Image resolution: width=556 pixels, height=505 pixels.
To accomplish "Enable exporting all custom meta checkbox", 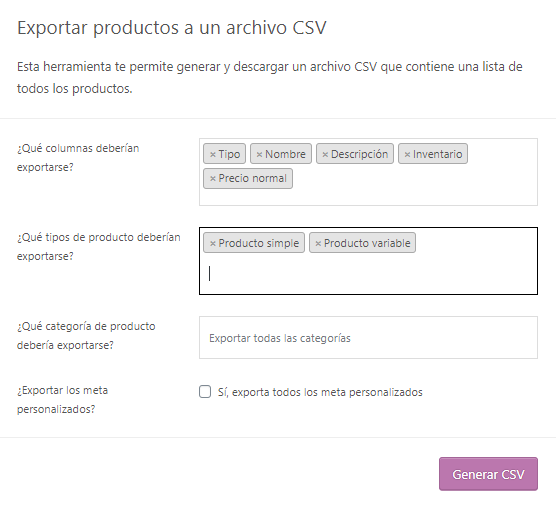I will (205, 392).
